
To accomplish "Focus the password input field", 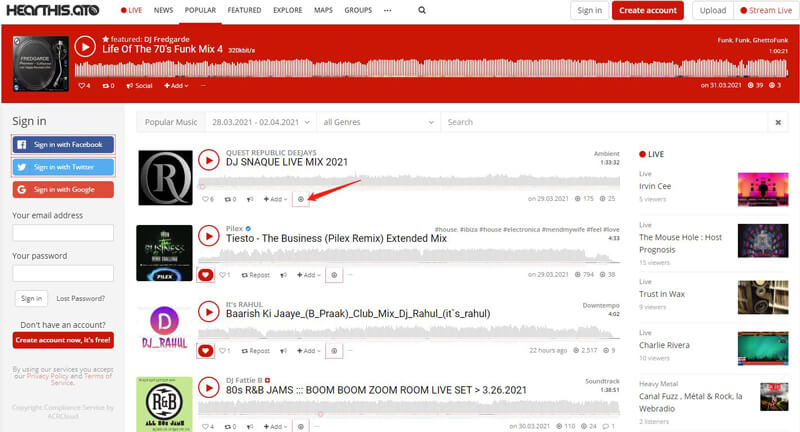I will [x=63, y=273].
